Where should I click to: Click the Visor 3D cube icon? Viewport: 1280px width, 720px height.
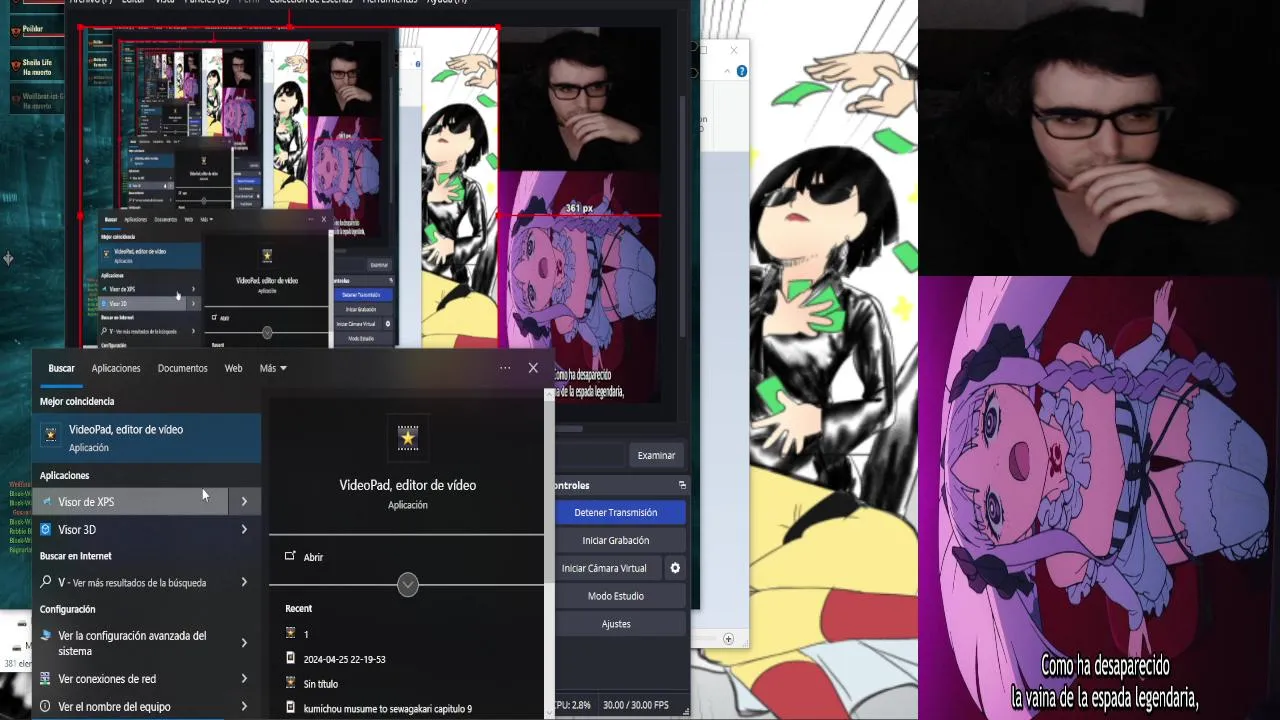tap(46, 529)
